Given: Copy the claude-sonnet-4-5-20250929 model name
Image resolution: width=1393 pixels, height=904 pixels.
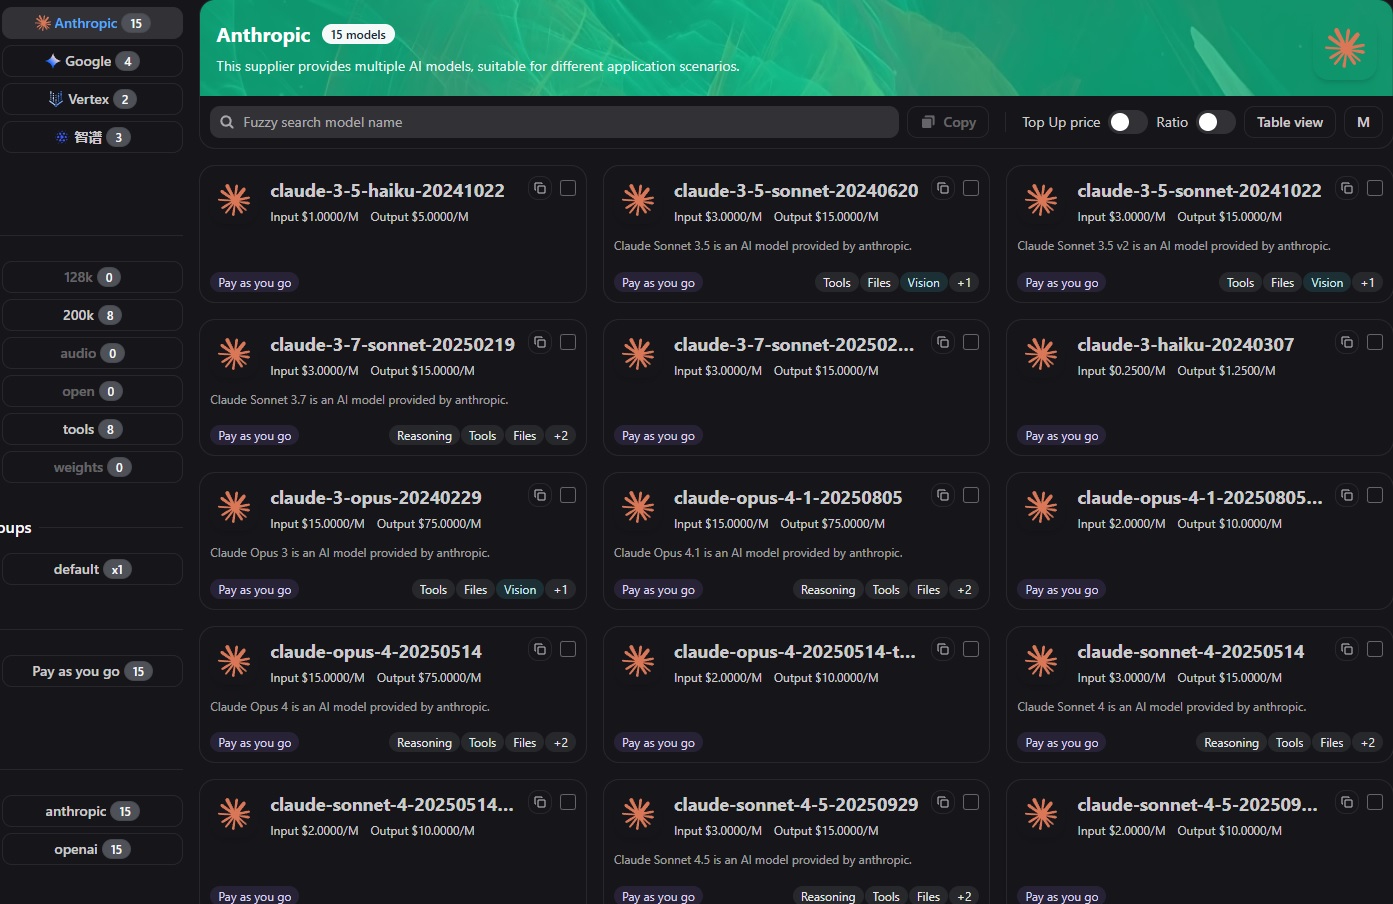Looking at the screenshot, I should pyautogui.click(x=943, y=802).
